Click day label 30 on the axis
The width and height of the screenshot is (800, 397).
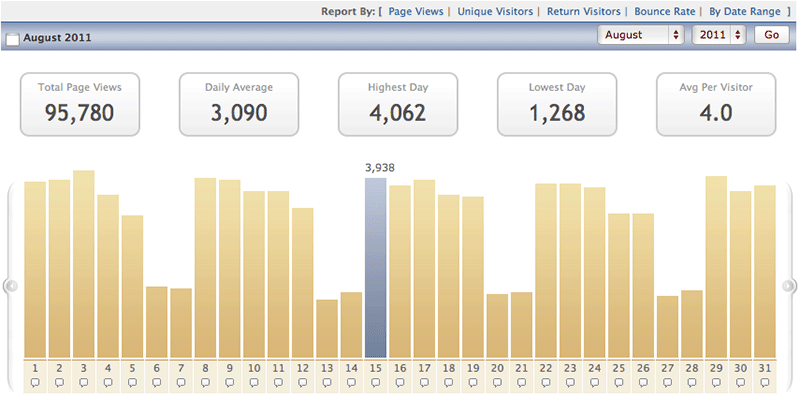[740, 368]
